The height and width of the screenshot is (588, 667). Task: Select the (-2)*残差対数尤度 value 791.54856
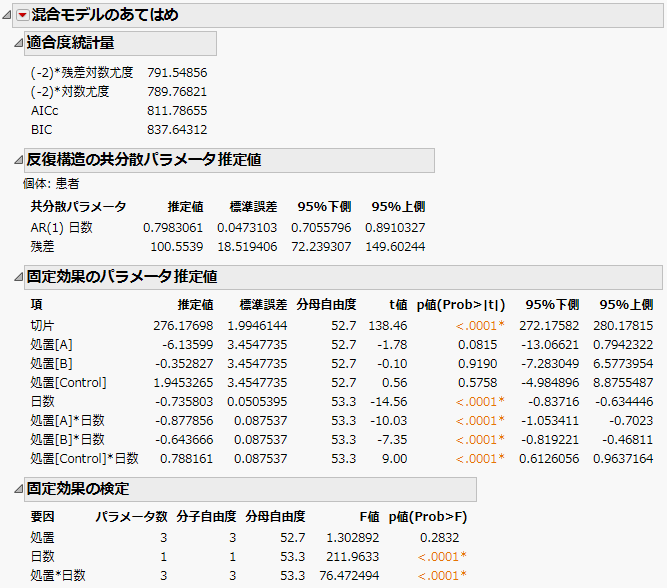(177, 73)
